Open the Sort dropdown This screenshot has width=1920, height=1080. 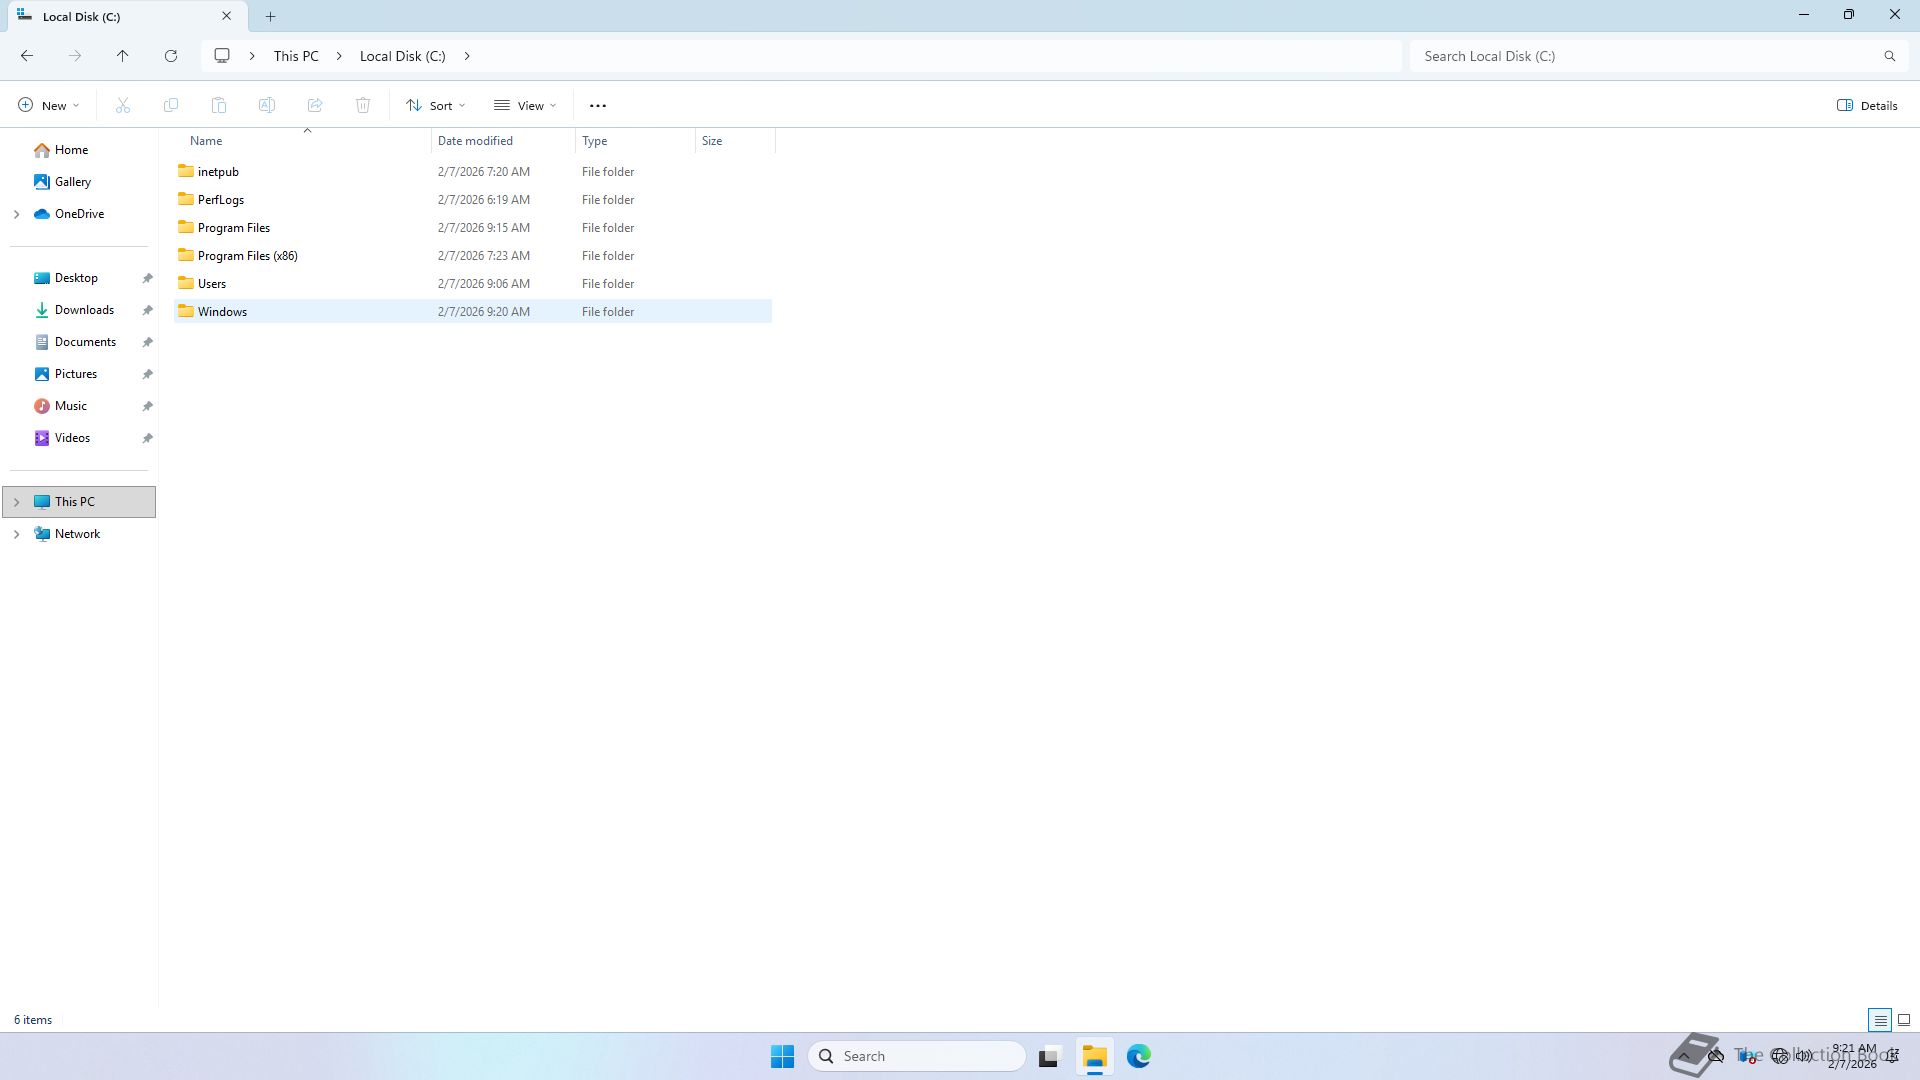[x=436, y=105]
